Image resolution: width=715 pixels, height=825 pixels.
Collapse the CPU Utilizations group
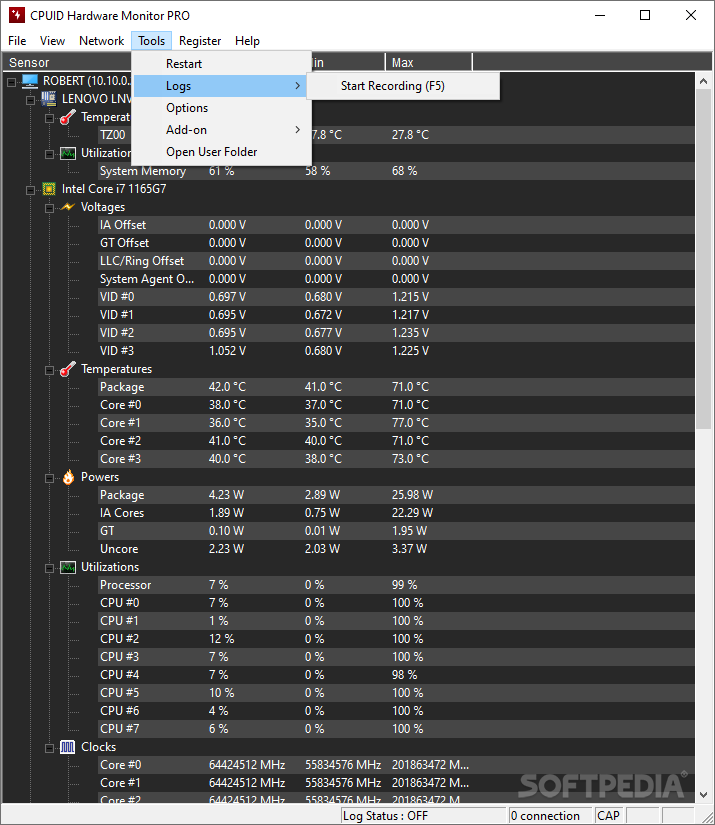tap(49, 568)
